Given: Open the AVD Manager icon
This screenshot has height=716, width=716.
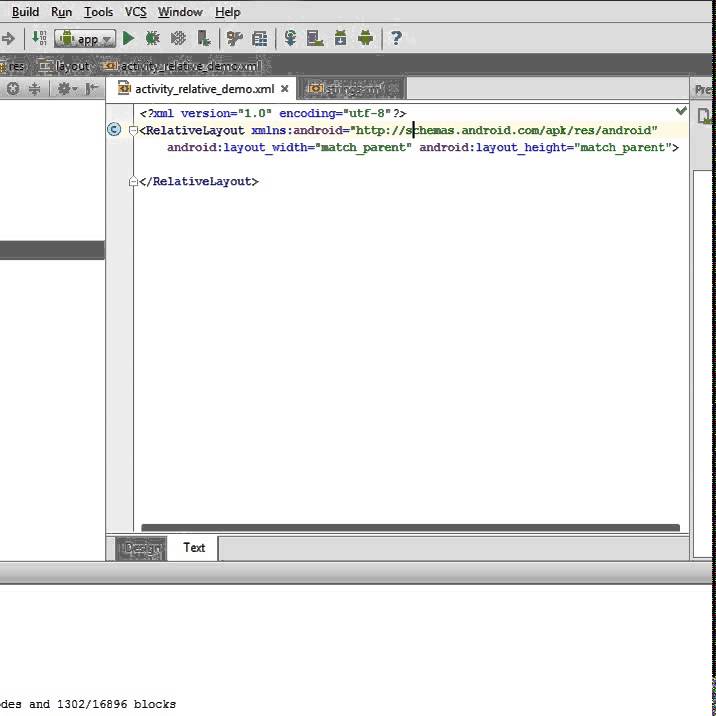Looking at the screenshot, I should pos(315,38).
